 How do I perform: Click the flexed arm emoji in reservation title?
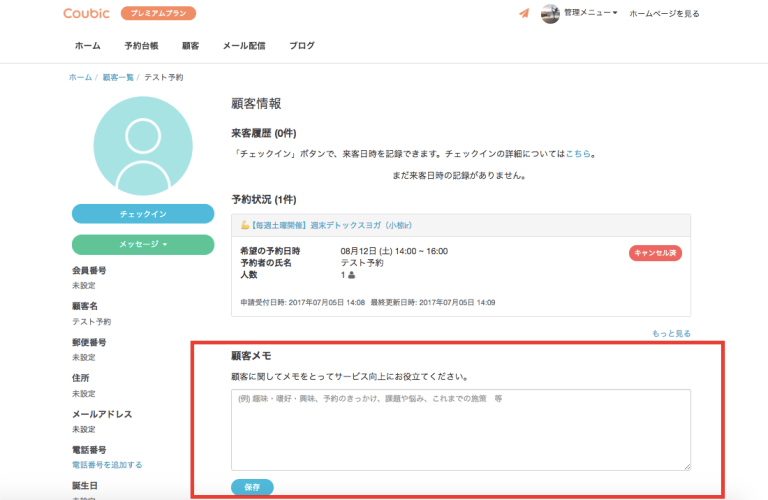coord(244,225)
